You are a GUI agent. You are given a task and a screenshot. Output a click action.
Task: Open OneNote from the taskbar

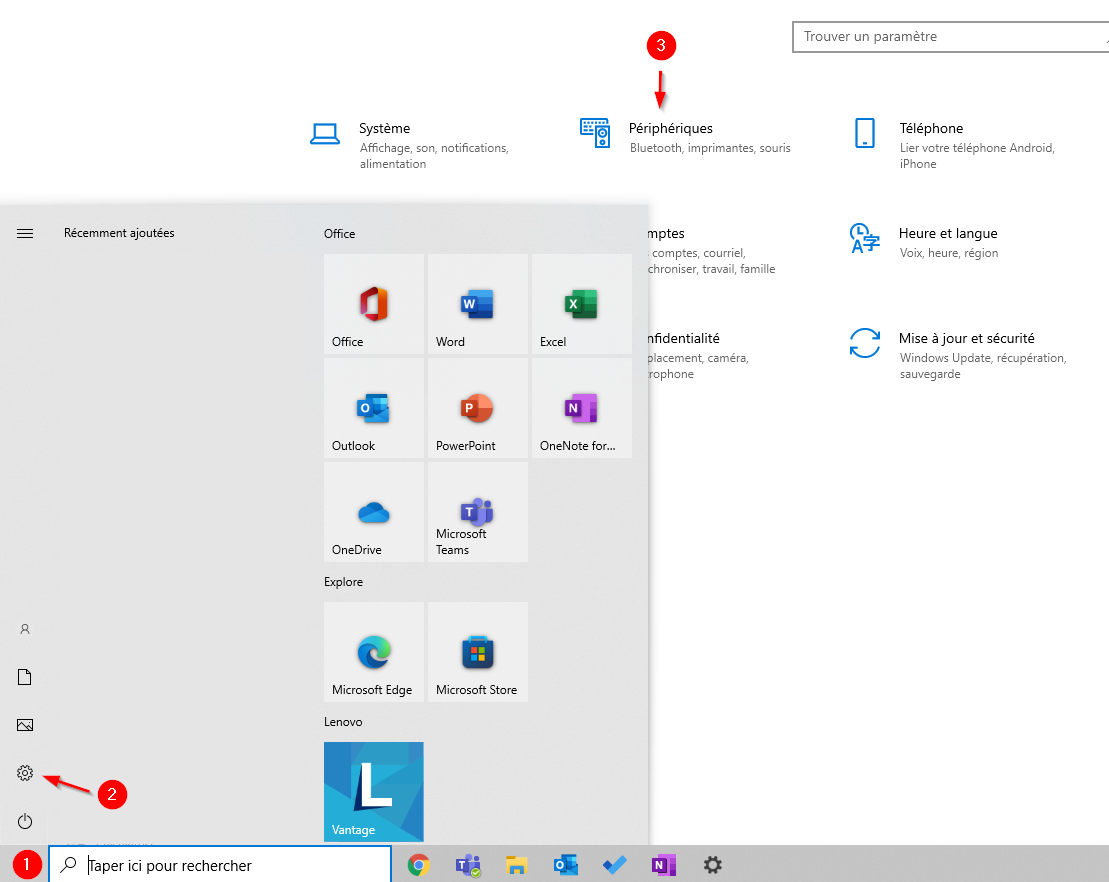click(x=663, y=864)
